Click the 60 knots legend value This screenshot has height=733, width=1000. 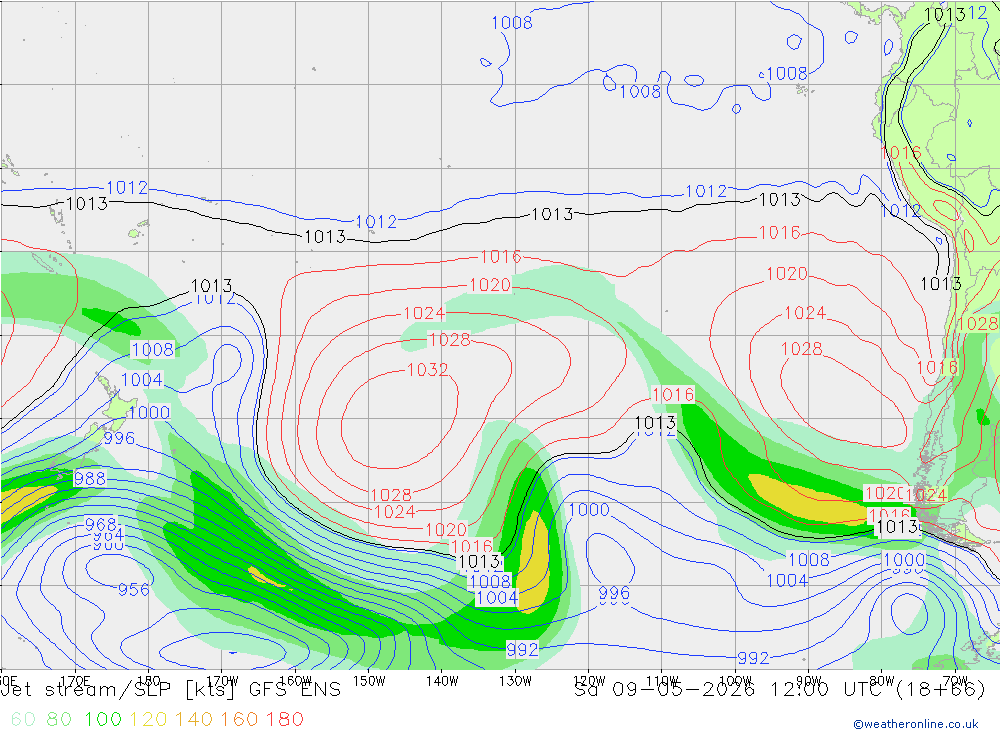coord(23,719)
